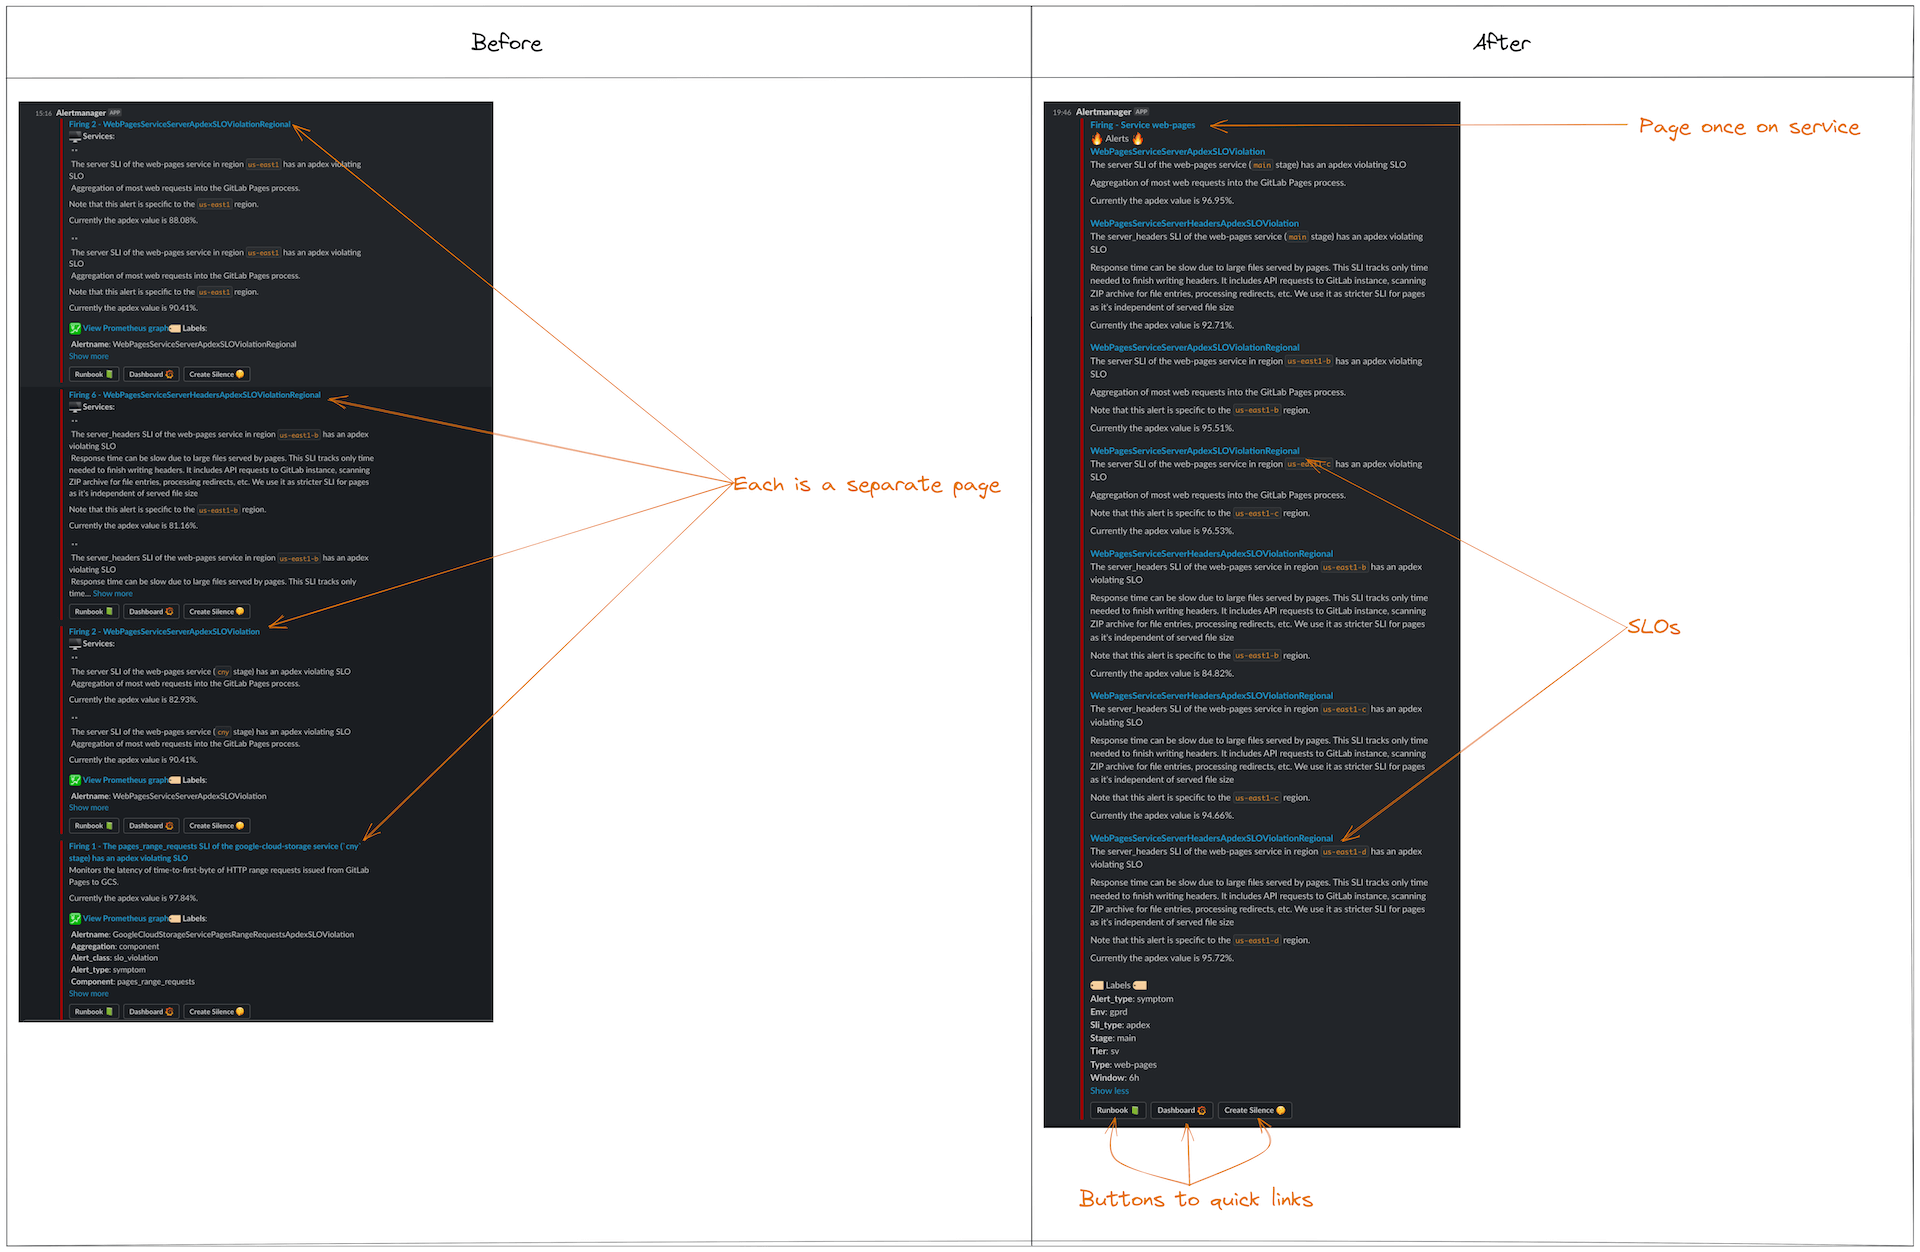The width and height of the screenshot is (1920, 1252).
Task: Click the shushing-face emoji on Create Silence in the GoogleCloudStorage alert
Action: coord(240,1012)
